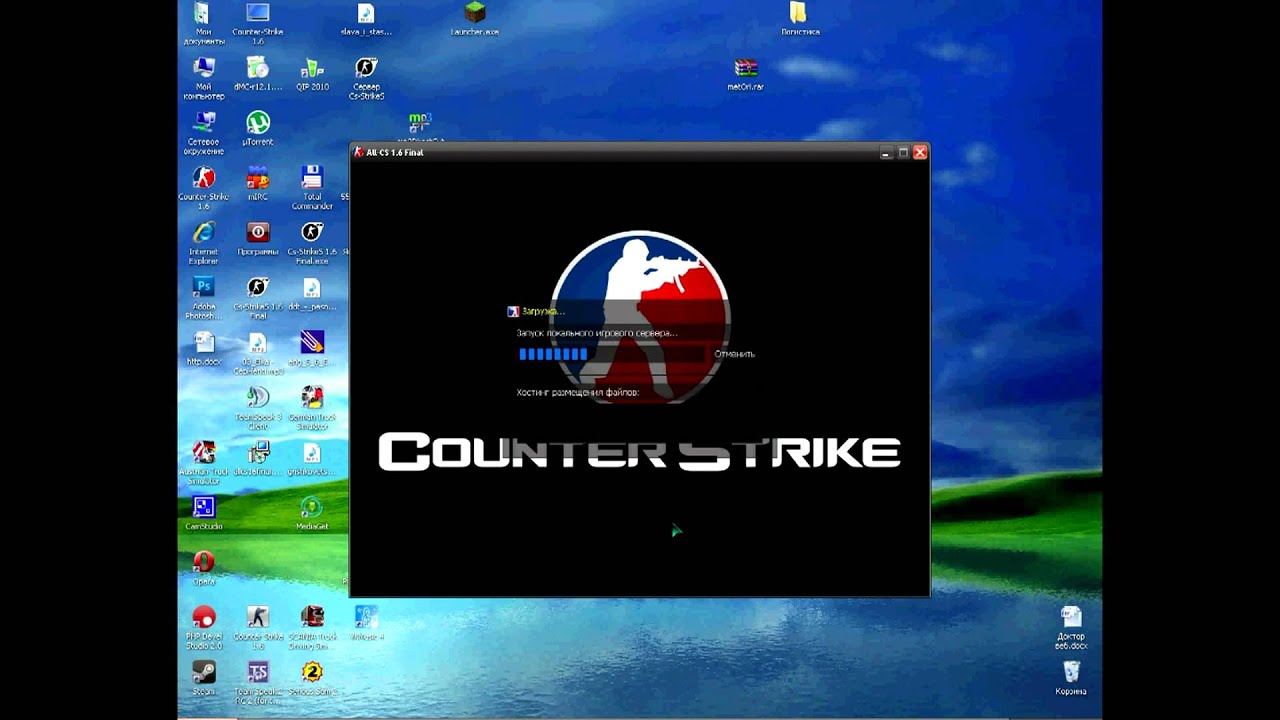Click the Counter-Strike circular logo
This screenshot has height=720, width=1280.
click(640, 316)
